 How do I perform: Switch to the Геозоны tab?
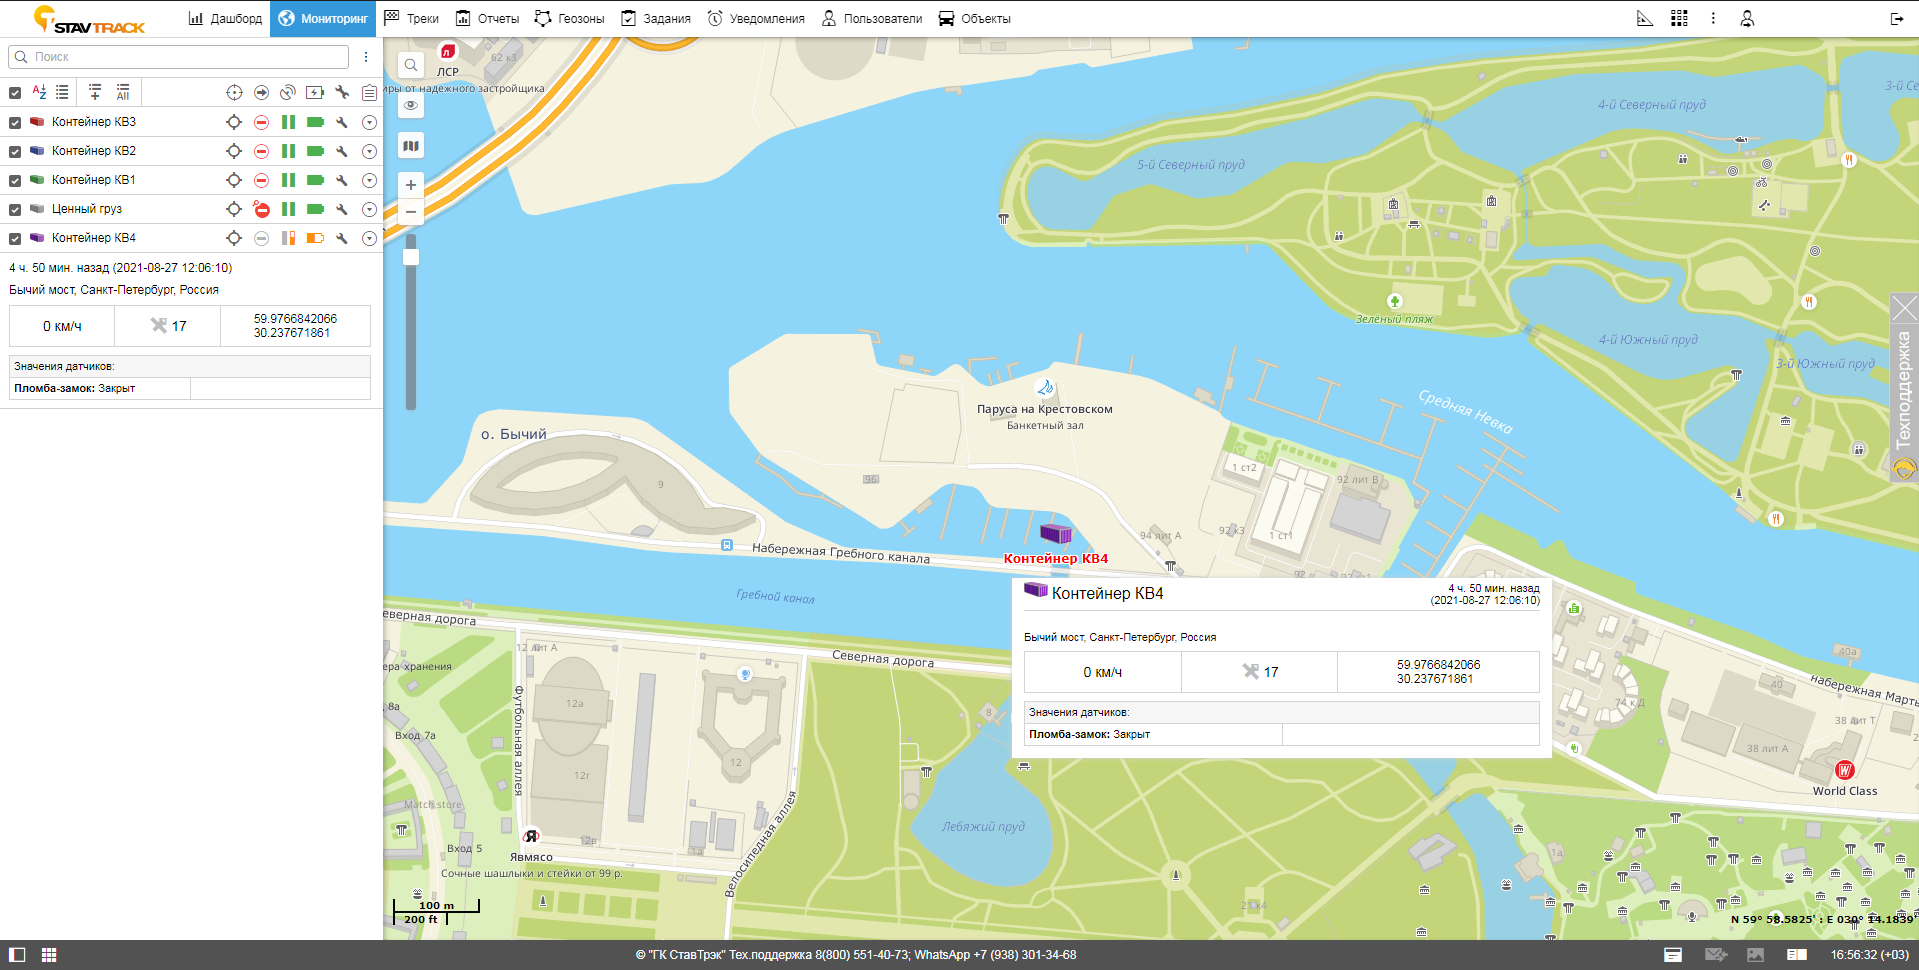point(570,18)
